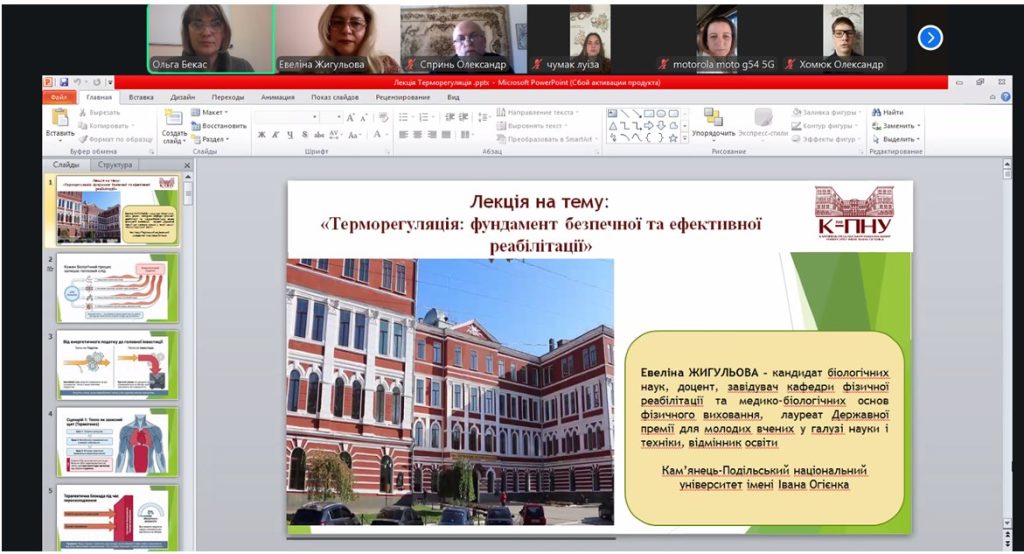Click the Restore (Восстановить) slide button
1024x554 pixels.
tap(218, 126)
